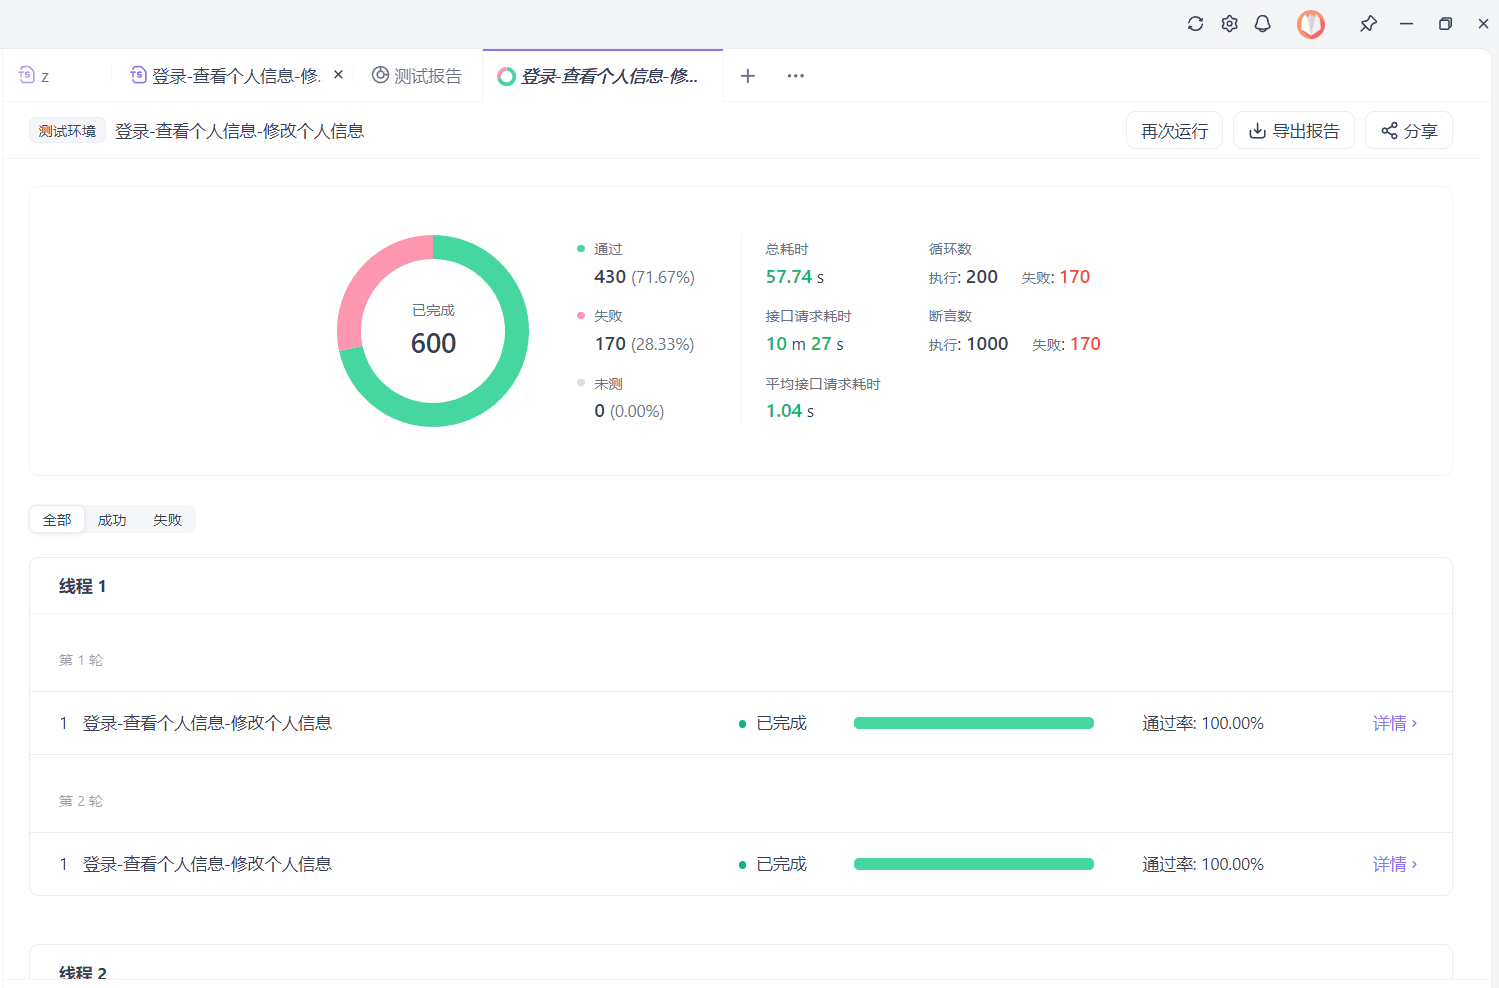The width and height of the screenshot is (1499, 988).
Task: Pin the window with pushpin icon
Action: point(1368,24)
